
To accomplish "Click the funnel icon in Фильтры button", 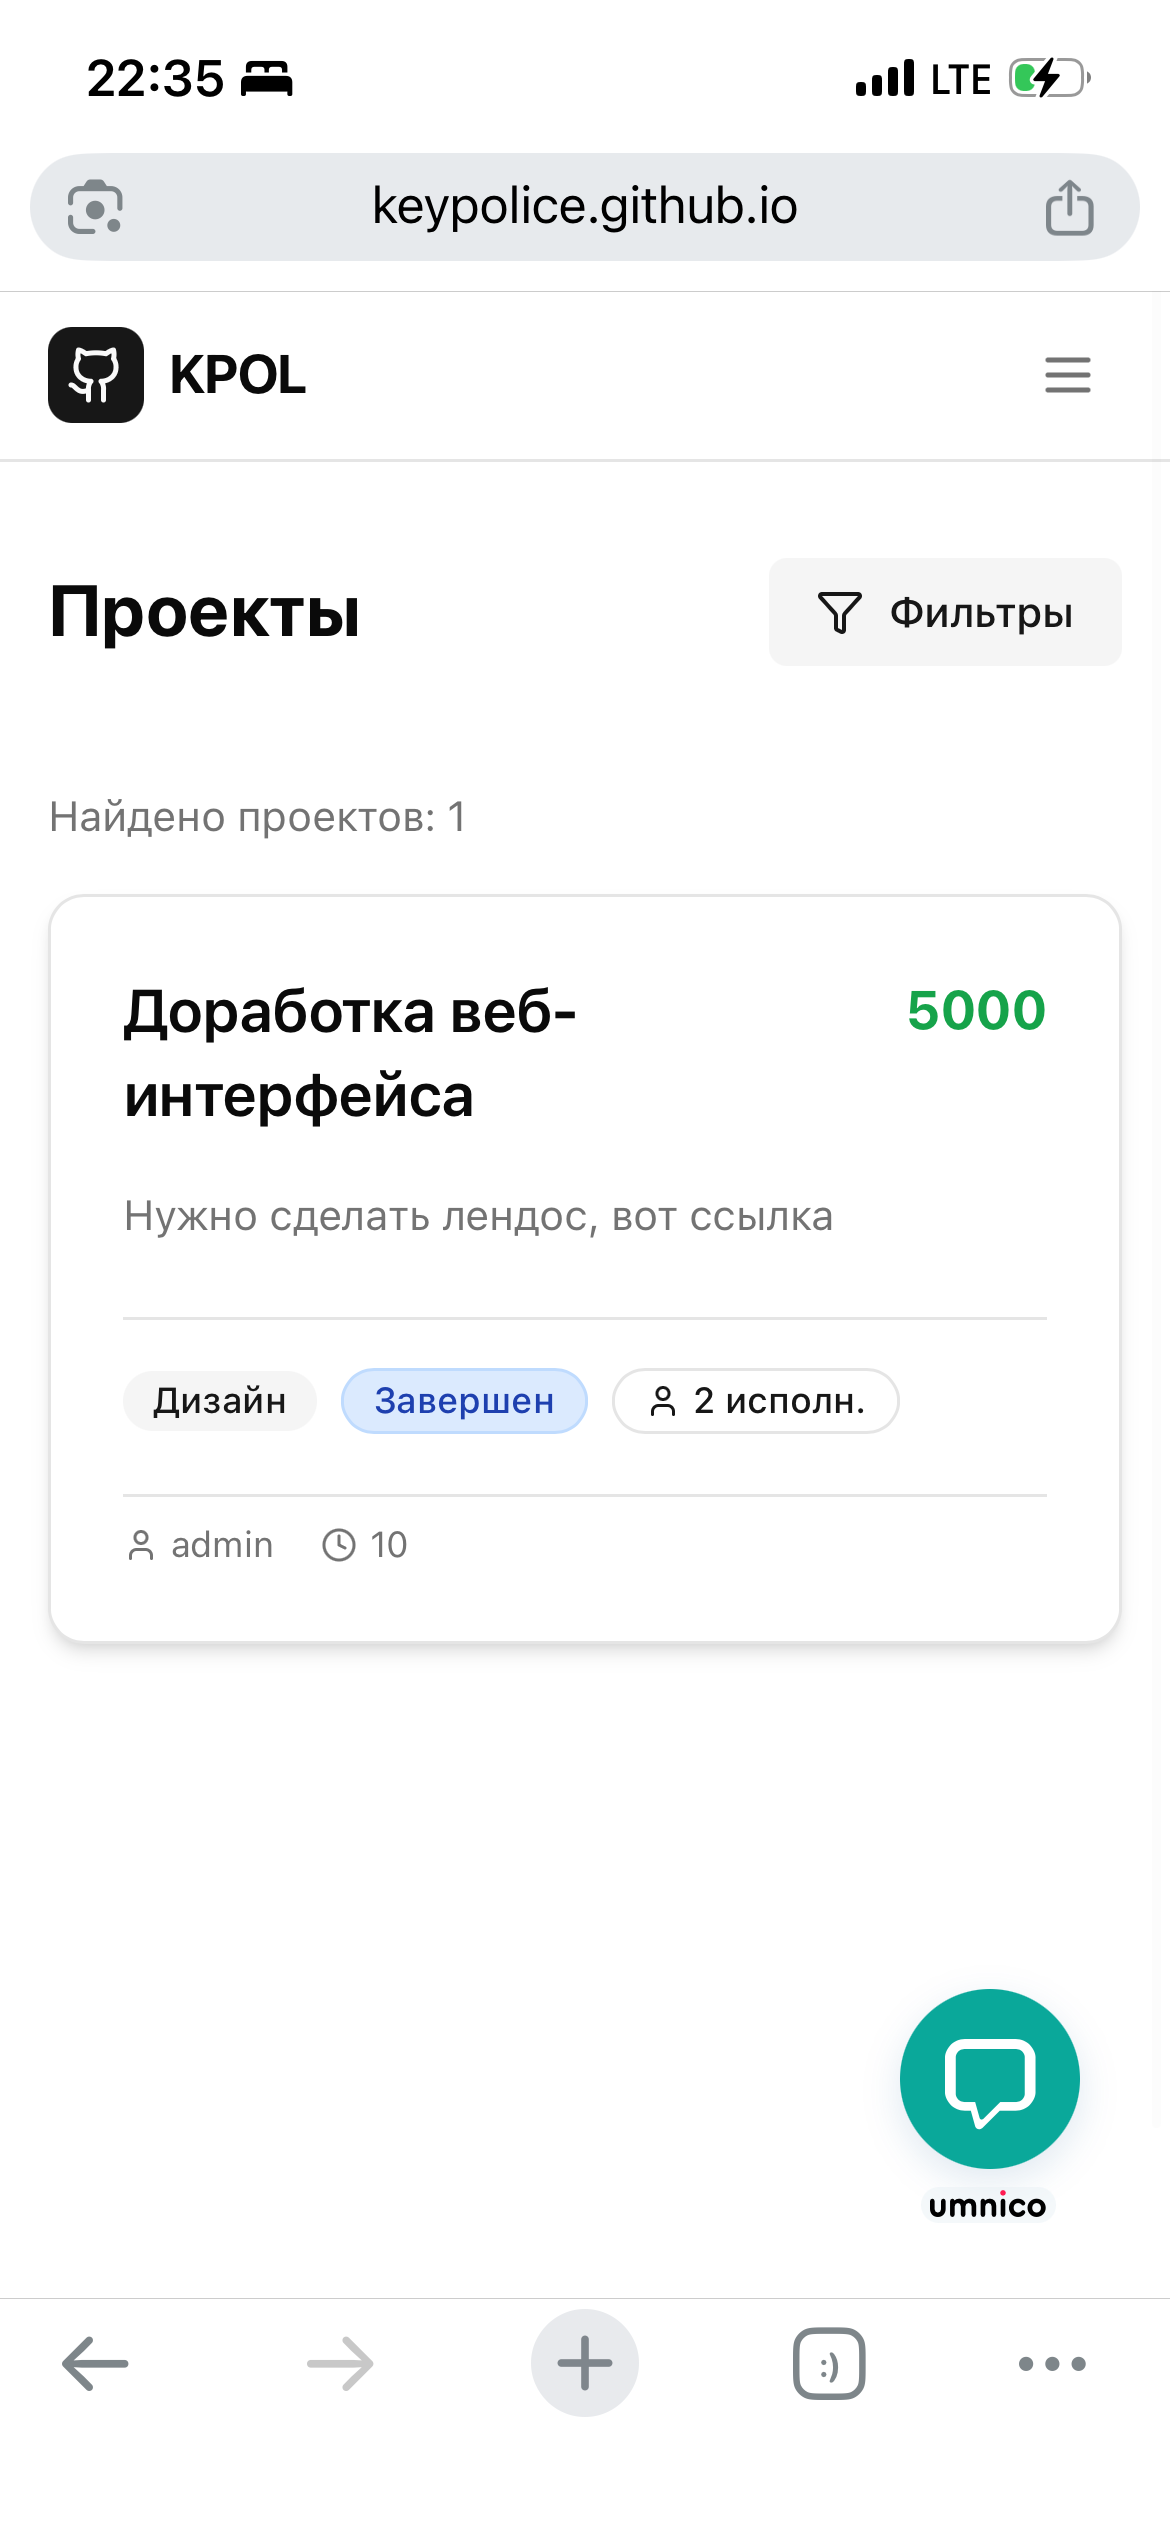I will click(840, 611).
